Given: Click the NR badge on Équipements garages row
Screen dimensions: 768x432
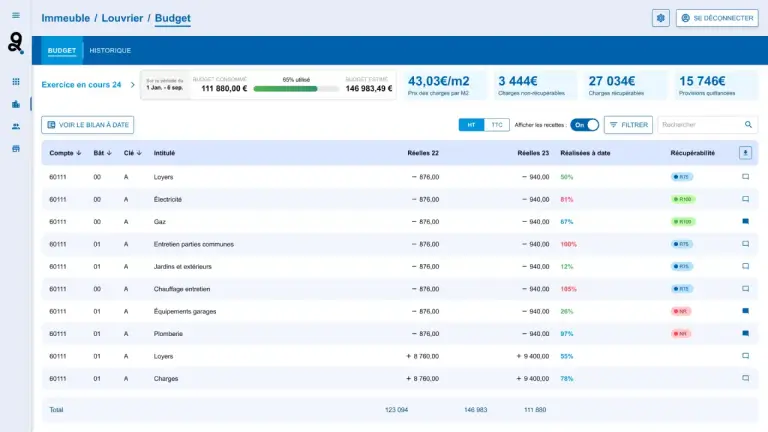Looking at the screenshot, I should [x=680, y=311].
